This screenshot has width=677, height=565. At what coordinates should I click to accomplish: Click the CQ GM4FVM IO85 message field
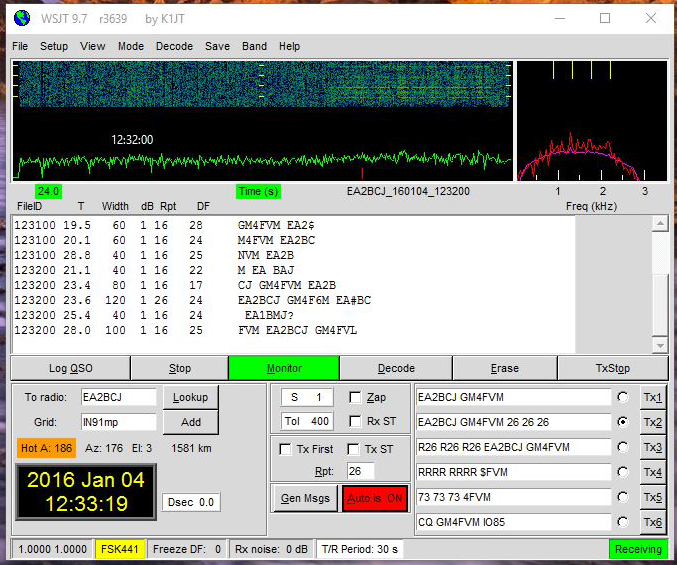tap(513, 522)
